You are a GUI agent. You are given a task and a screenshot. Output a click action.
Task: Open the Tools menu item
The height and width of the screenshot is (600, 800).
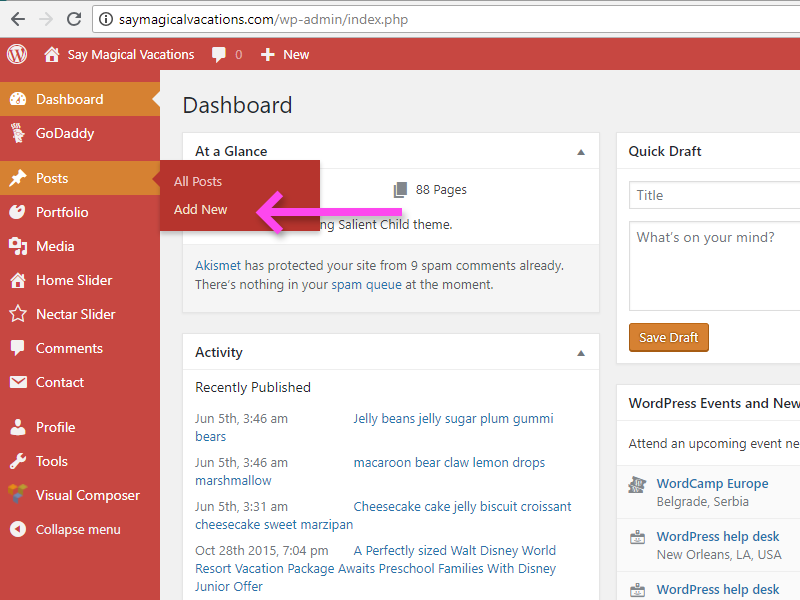pyautogui.click(x=80, y=461)
